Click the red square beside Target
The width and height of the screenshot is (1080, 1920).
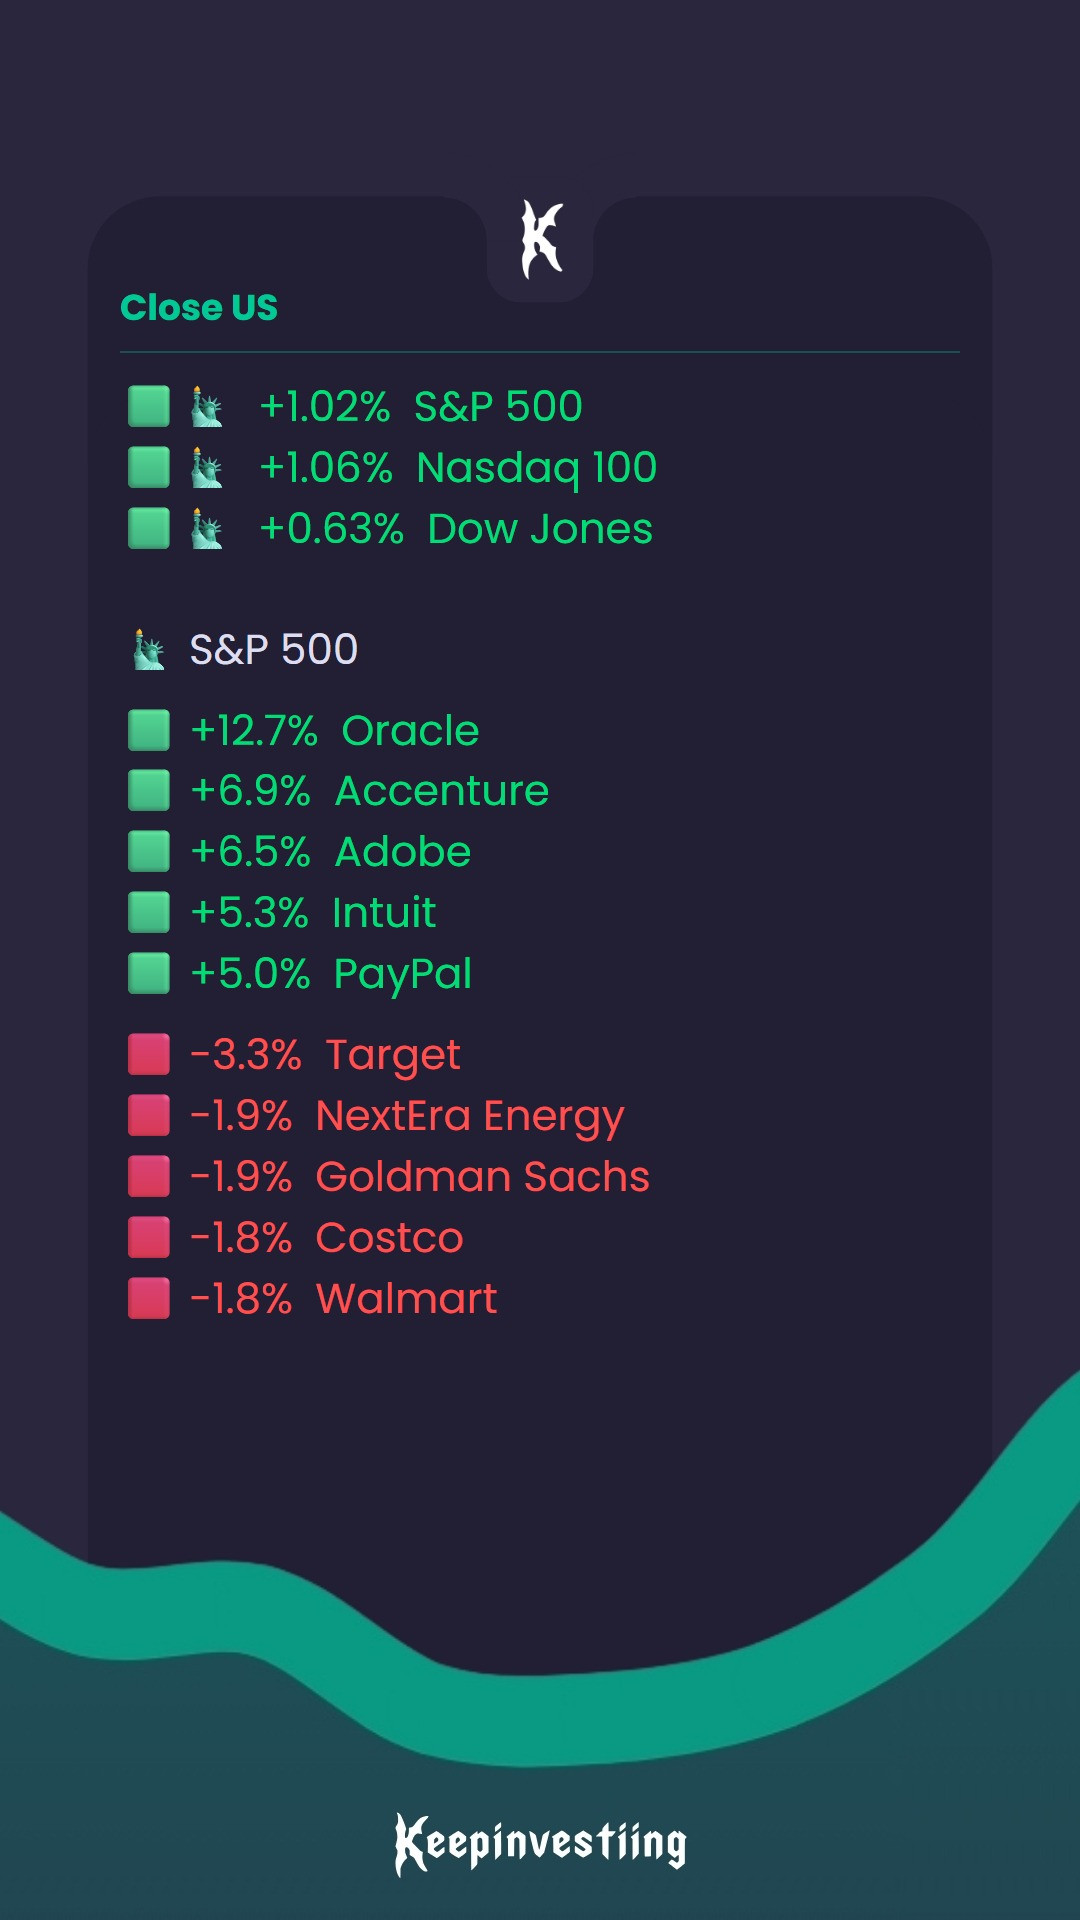click(x=149, y=1055)
